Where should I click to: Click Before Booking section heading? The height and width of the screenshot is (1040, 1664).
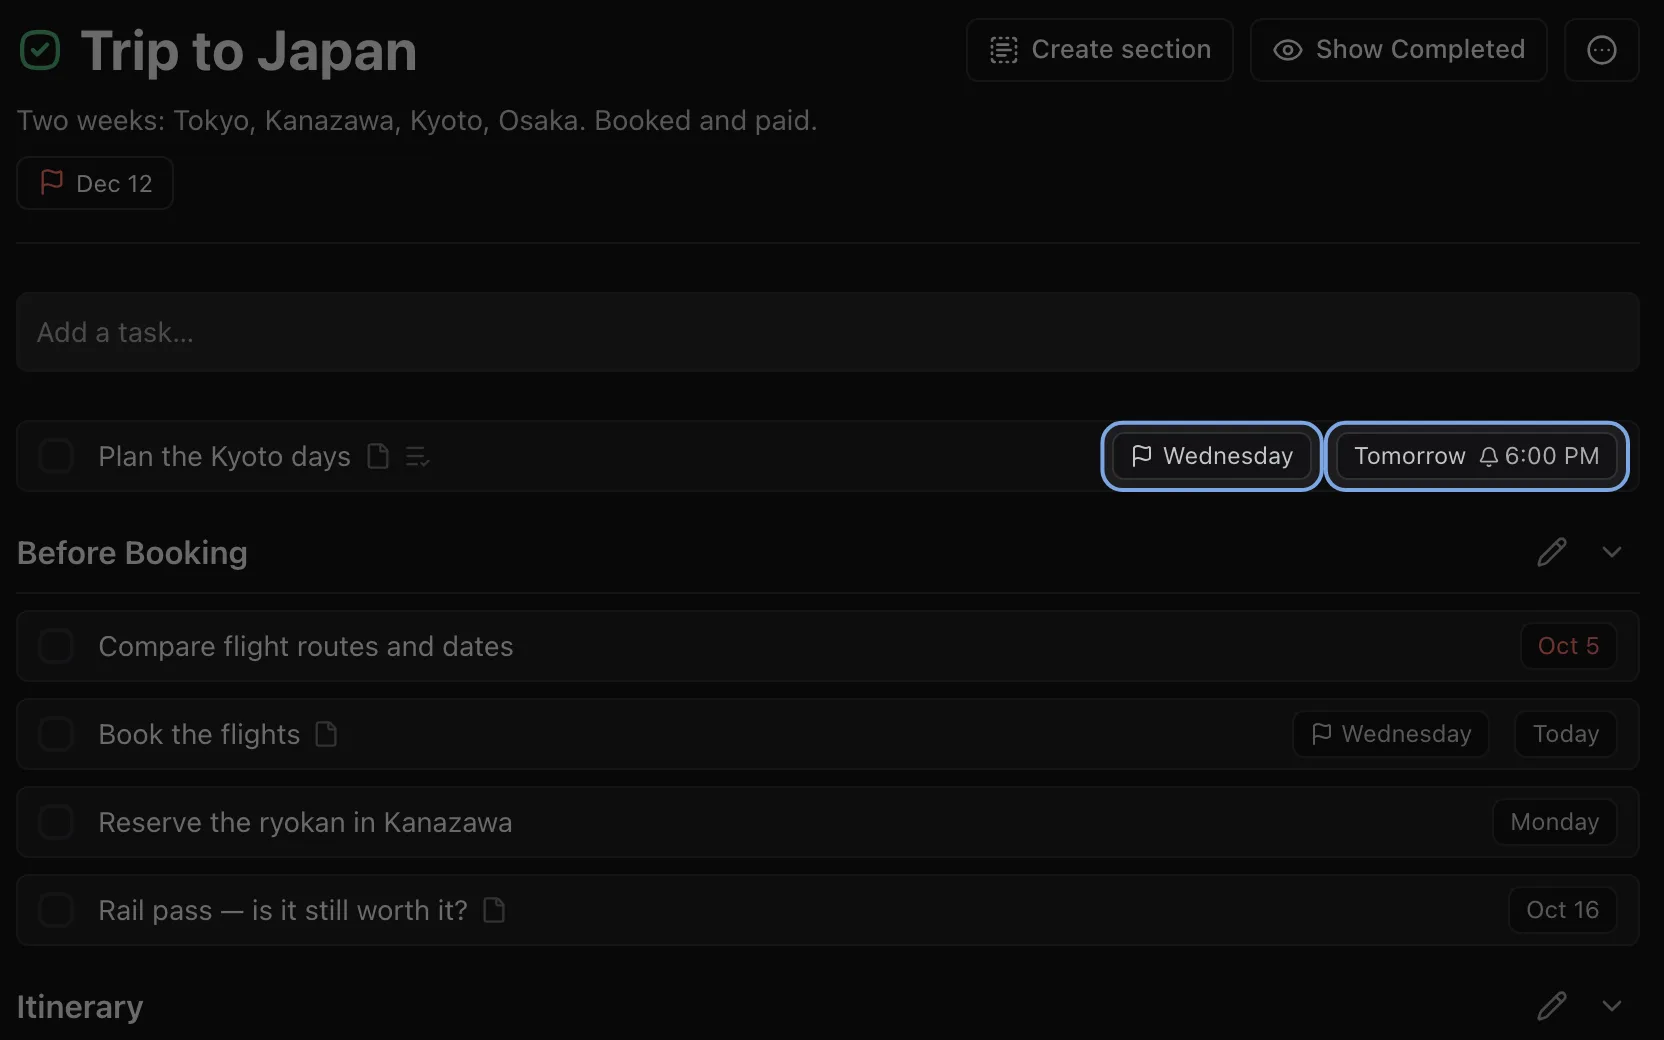132,553
